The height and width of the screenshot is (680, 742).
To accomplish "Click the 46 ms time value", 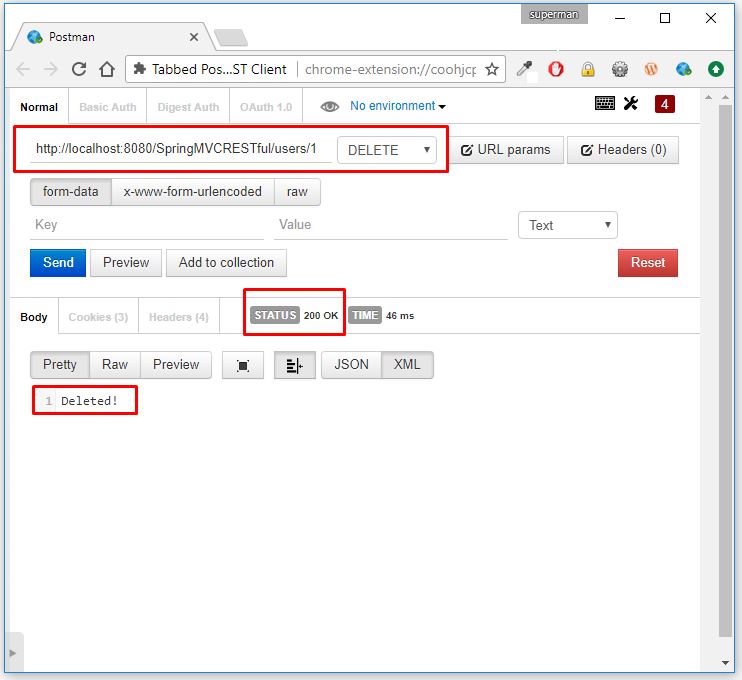I will point(400,316).
